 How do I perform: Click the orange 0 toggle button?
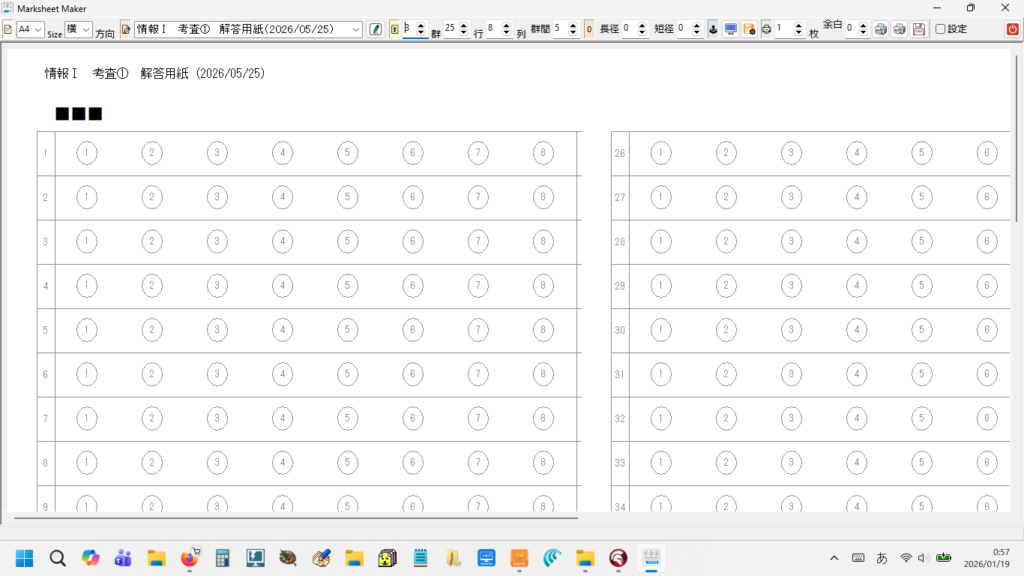click(589, 29)
